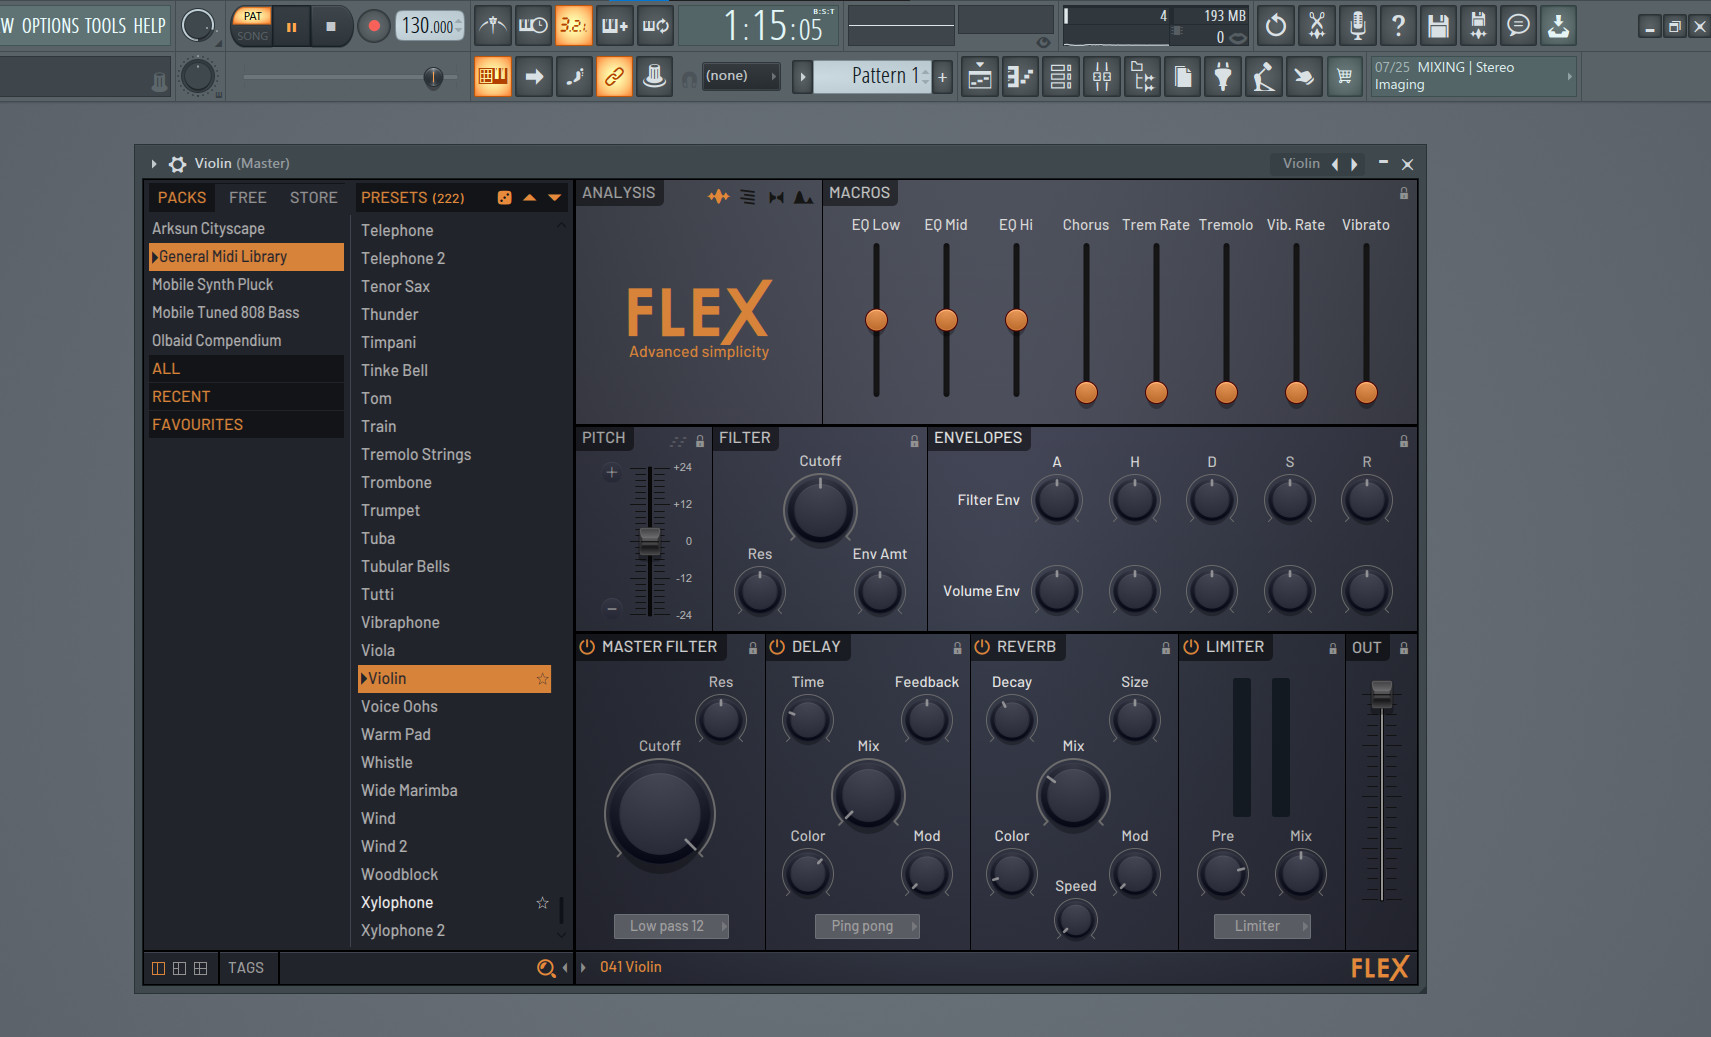Viewport: 1711px width, 1037px height.
Task: Open the TOOLS menu
Action: tap(105, 26)
